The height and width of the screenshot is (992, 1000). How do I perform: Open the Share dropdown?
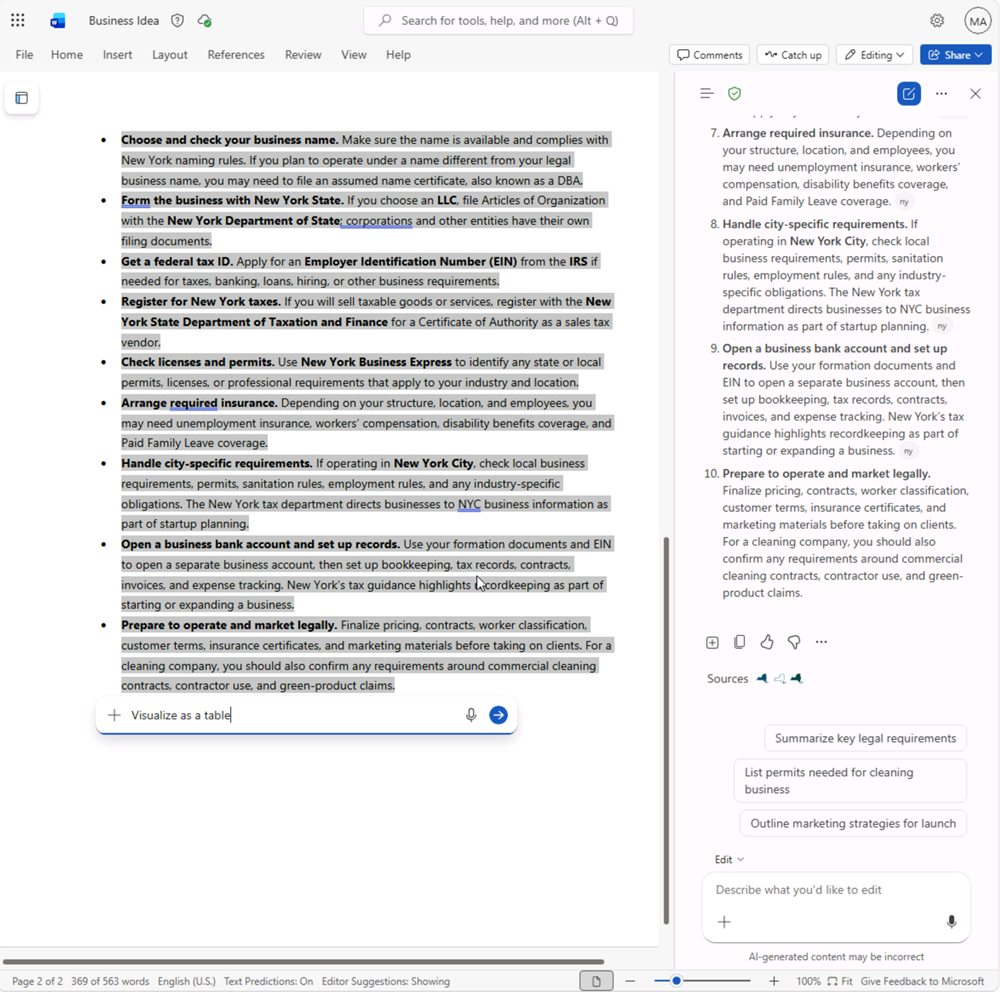click(955, 55)
